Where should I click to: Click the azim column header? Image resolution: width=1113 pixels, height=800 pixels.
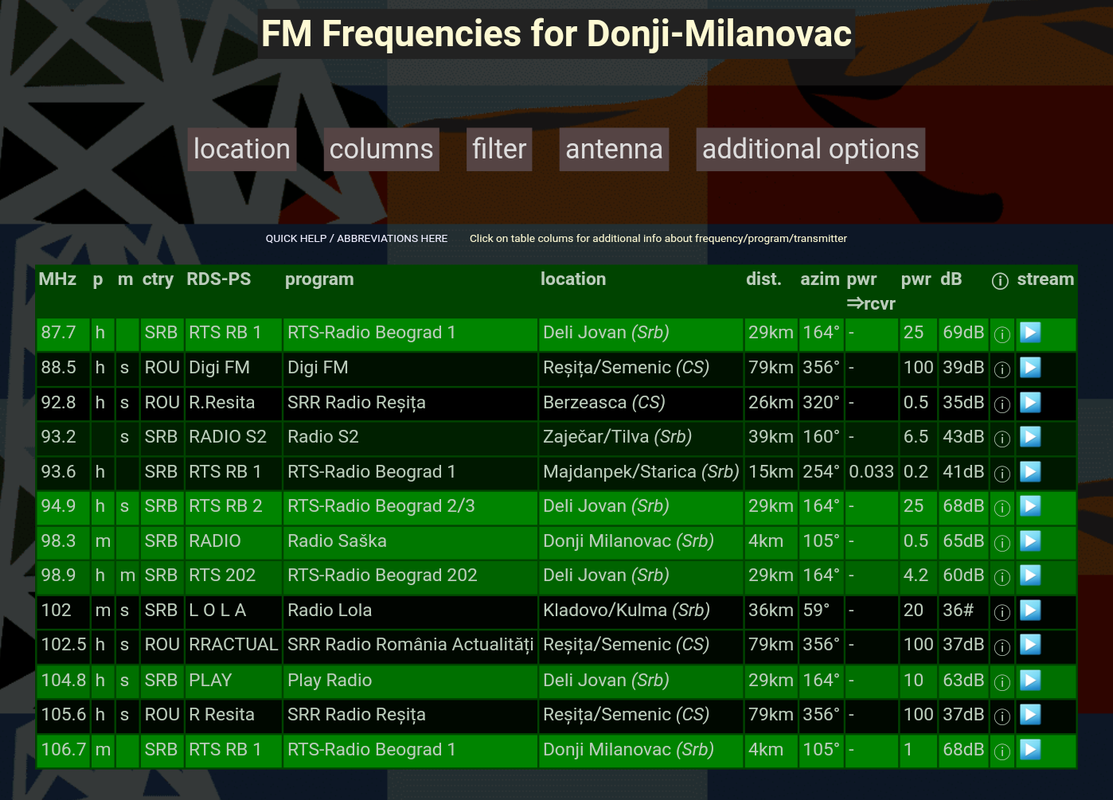click(820, 279)
